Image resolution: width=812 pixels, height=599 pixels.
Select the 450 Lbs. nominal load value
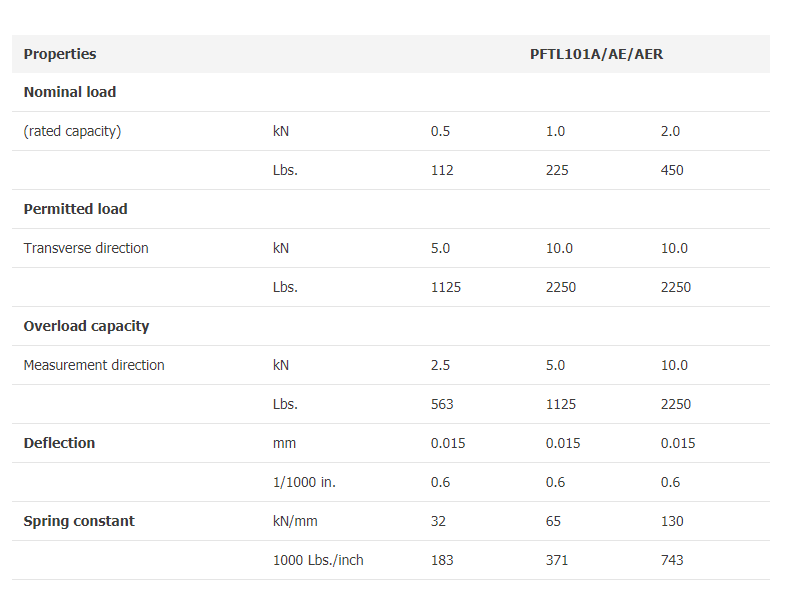click(x=672, y=170)
